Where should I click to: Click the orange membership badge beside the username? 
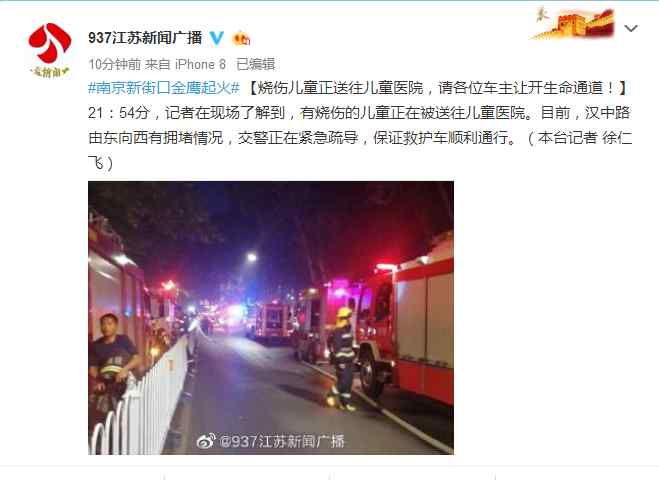[x=241, y=39]
